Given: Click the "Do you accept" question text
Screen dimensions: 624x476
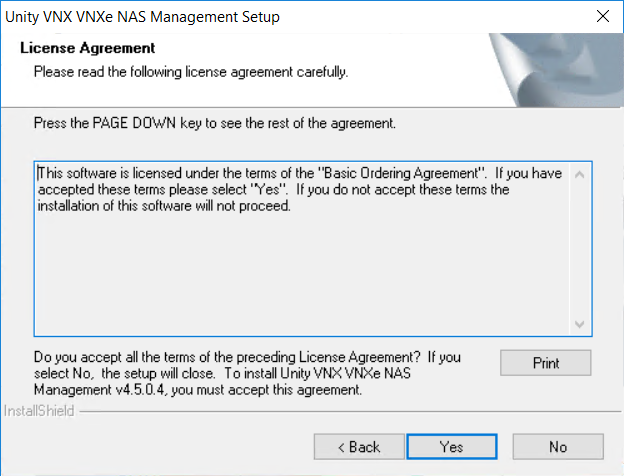Looking at the screenshot, I should click(x=230, y=357).
